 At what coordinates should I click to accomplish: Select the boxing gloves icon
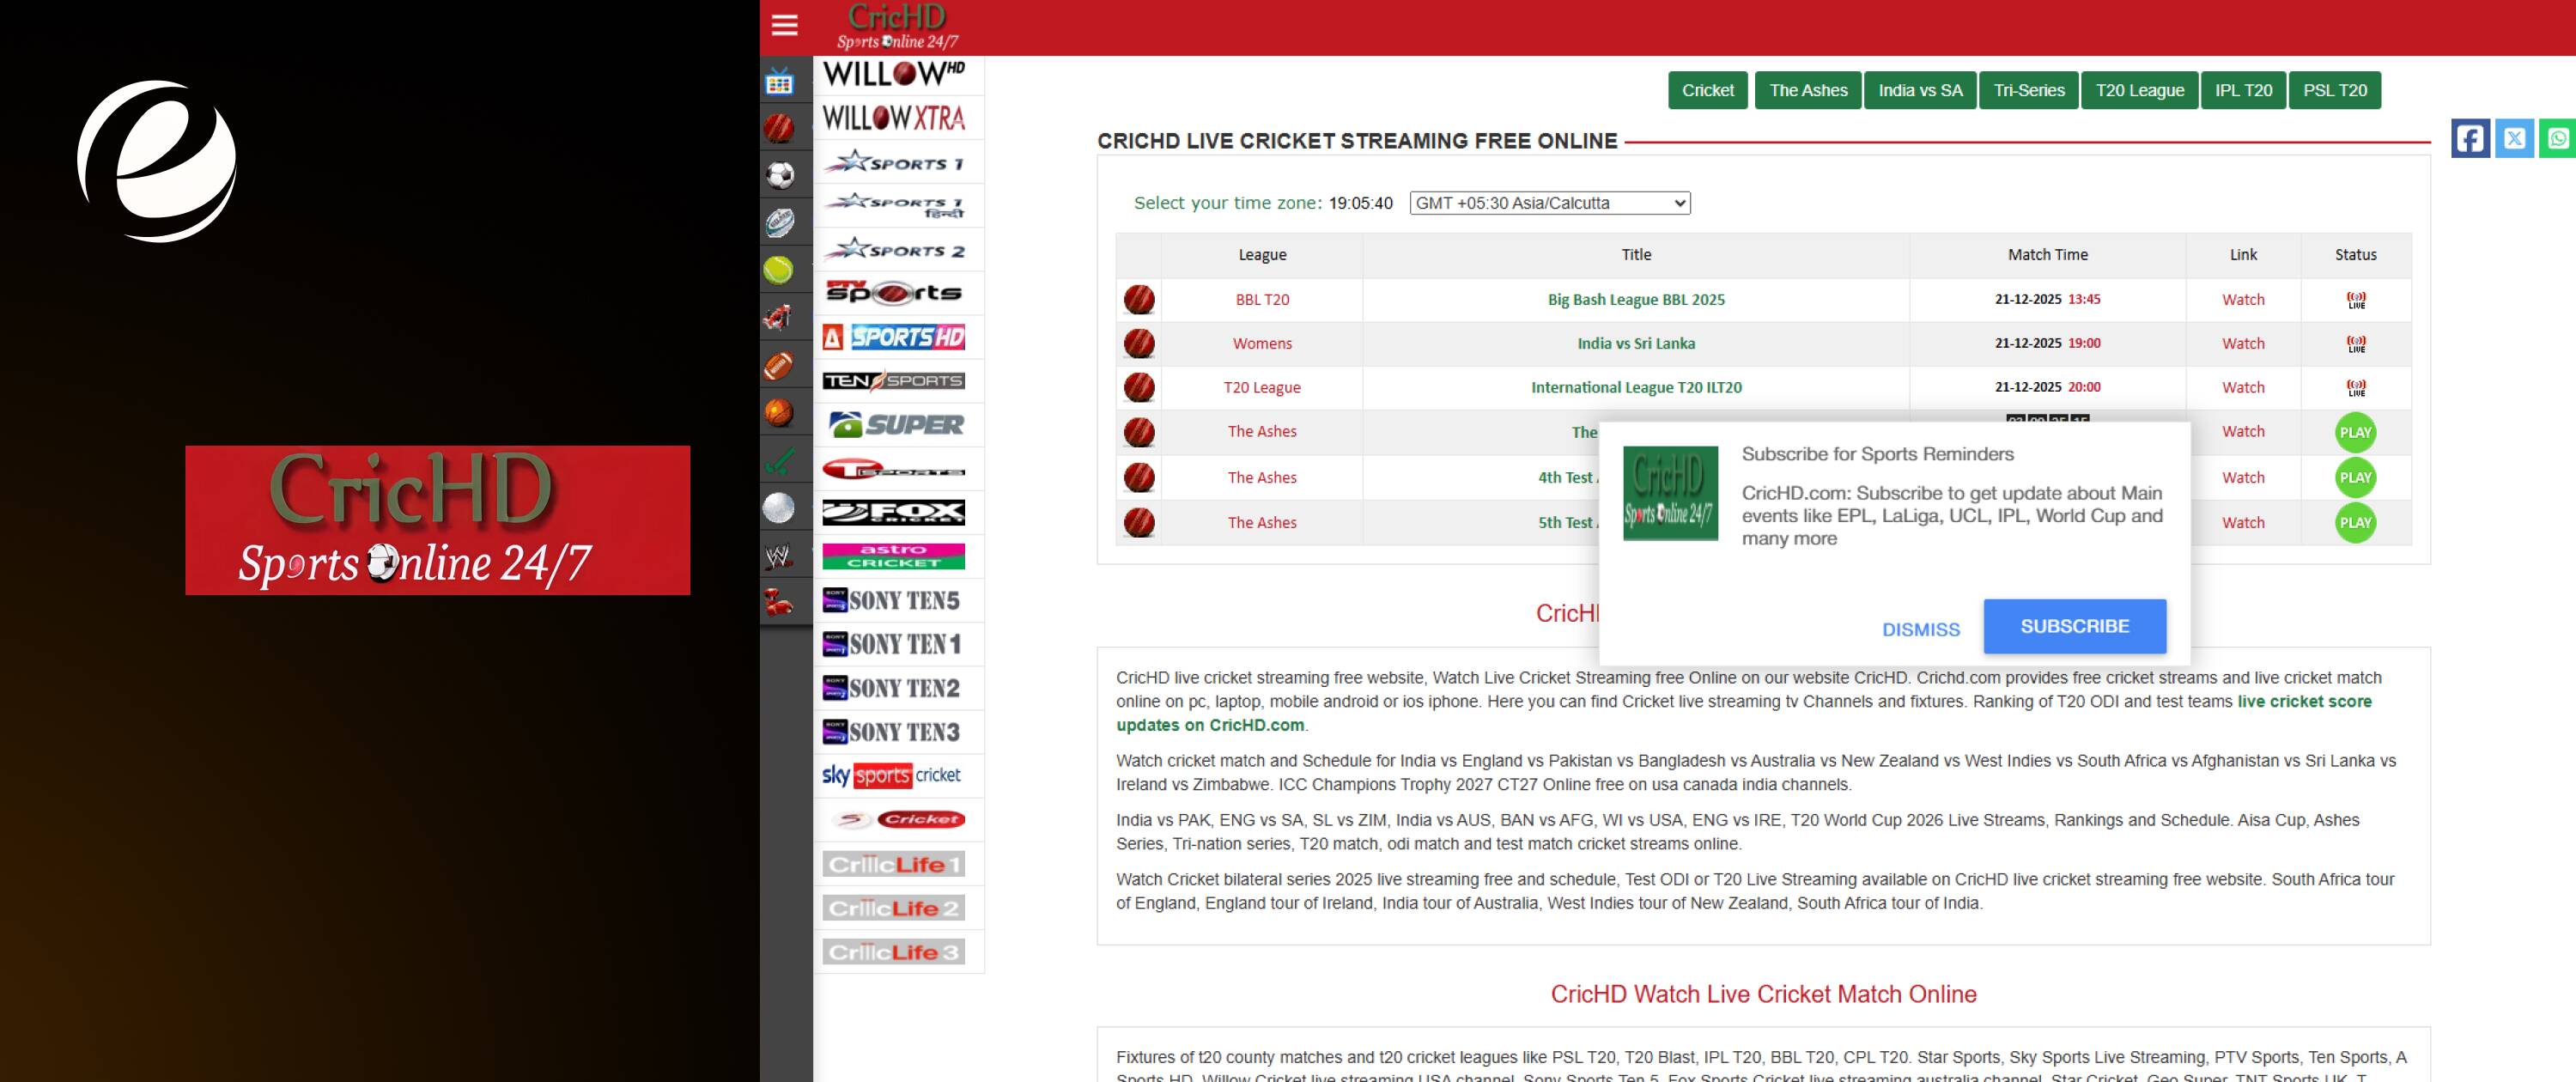(778, 603)
